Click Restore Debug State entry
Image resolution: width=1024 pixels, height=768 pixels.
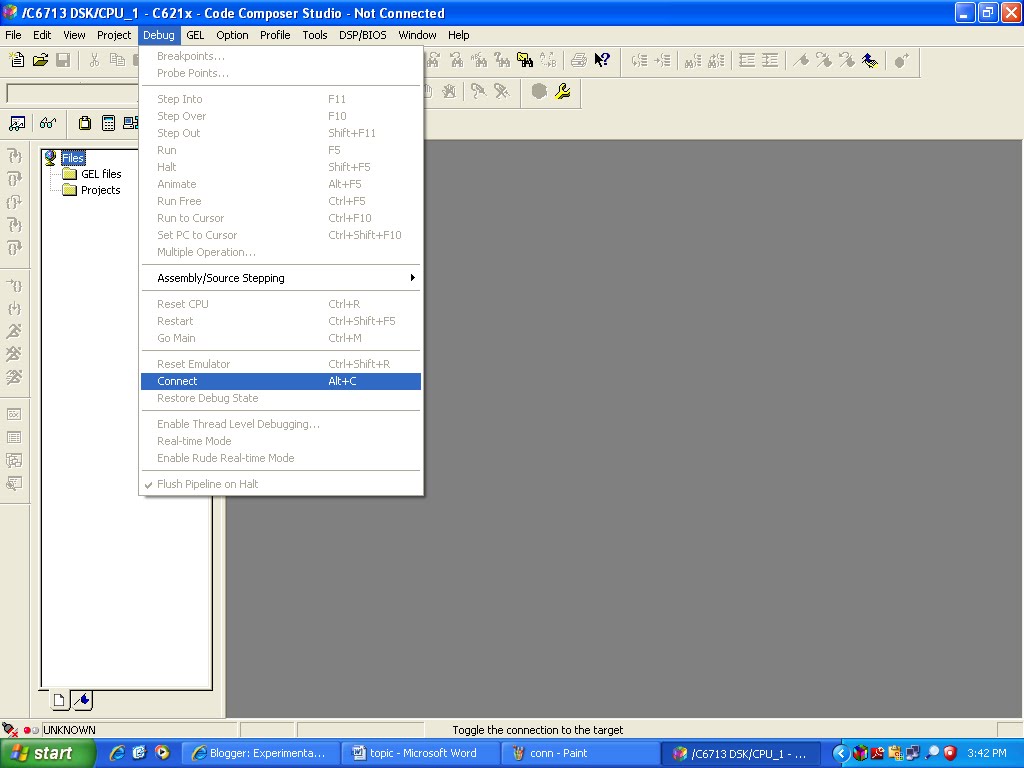(281, 398)
